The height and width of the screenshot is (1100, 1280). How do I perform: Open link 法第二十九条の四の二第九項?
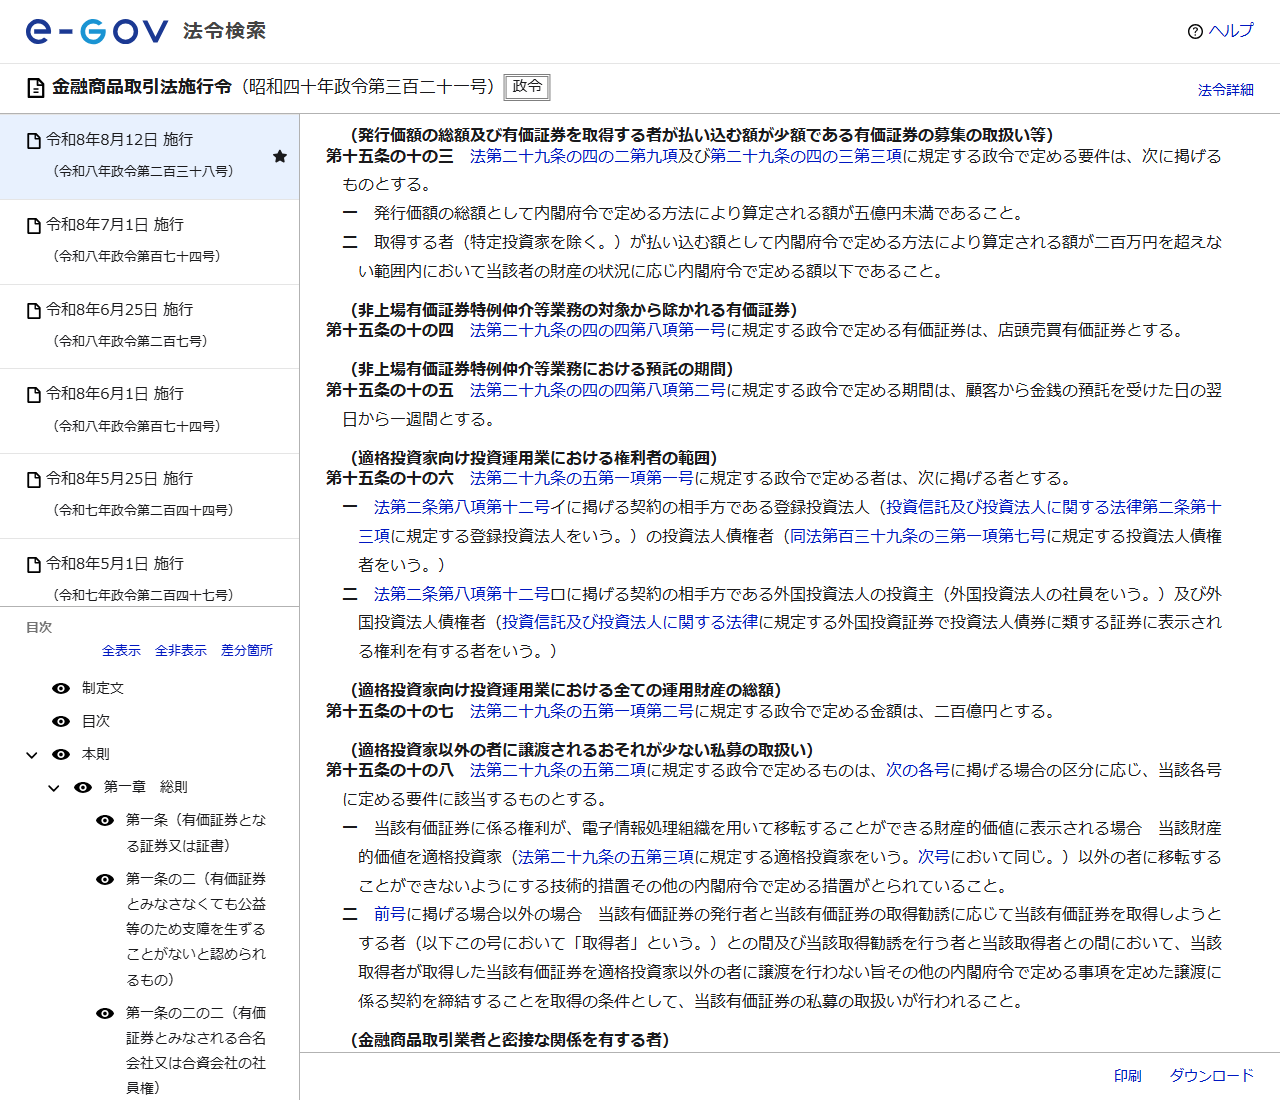[574, 156]
